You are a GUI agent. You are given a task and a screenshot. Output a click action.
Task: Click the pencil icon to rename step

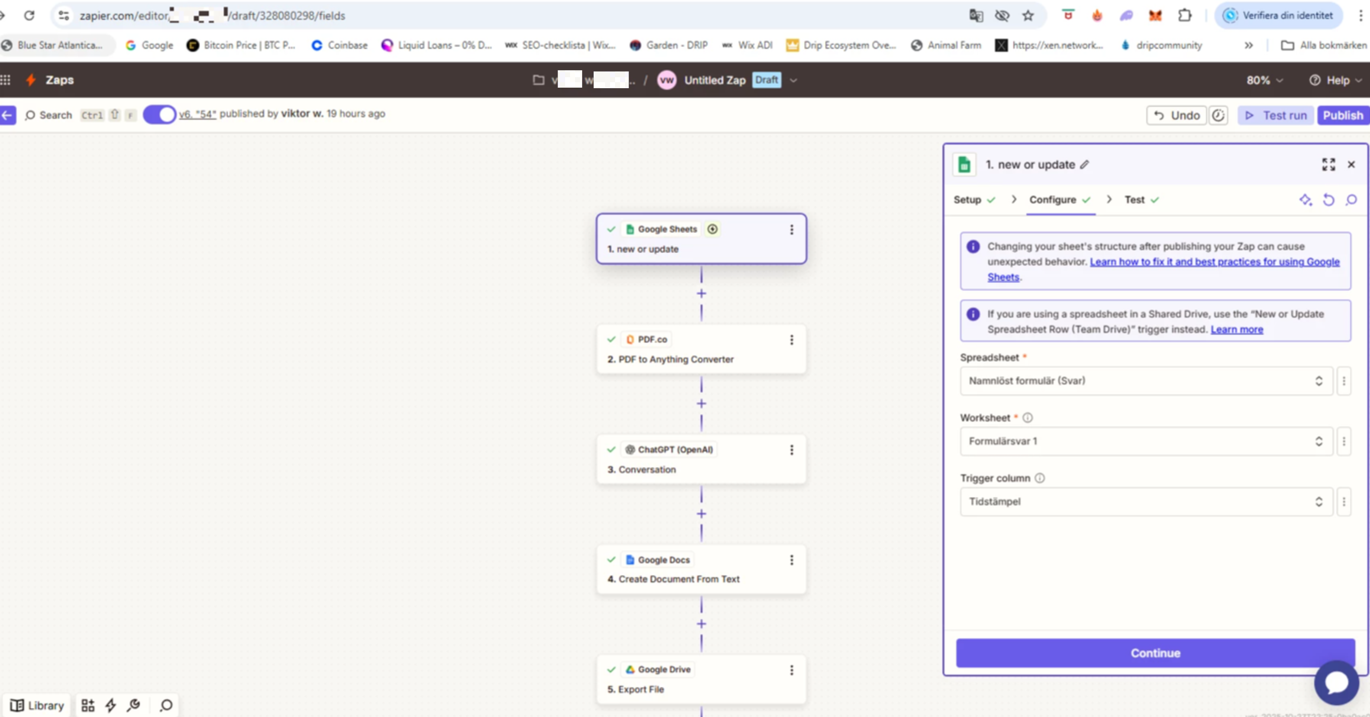1085,165
